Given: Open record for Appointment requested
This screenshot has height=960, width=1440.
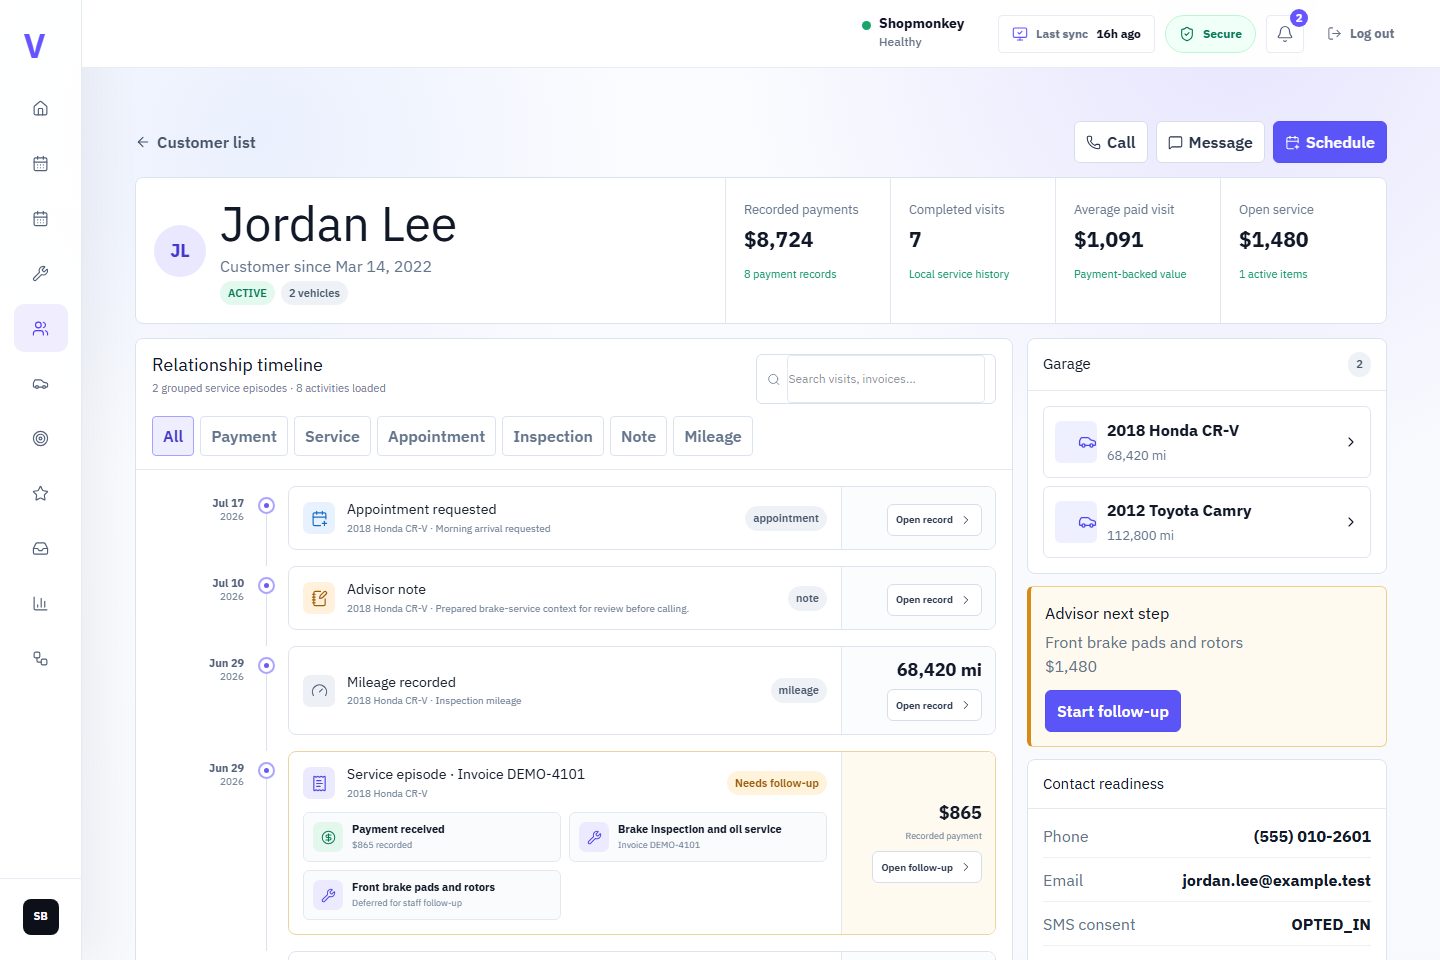Looking at the screenshot, I should coord(934,520).
